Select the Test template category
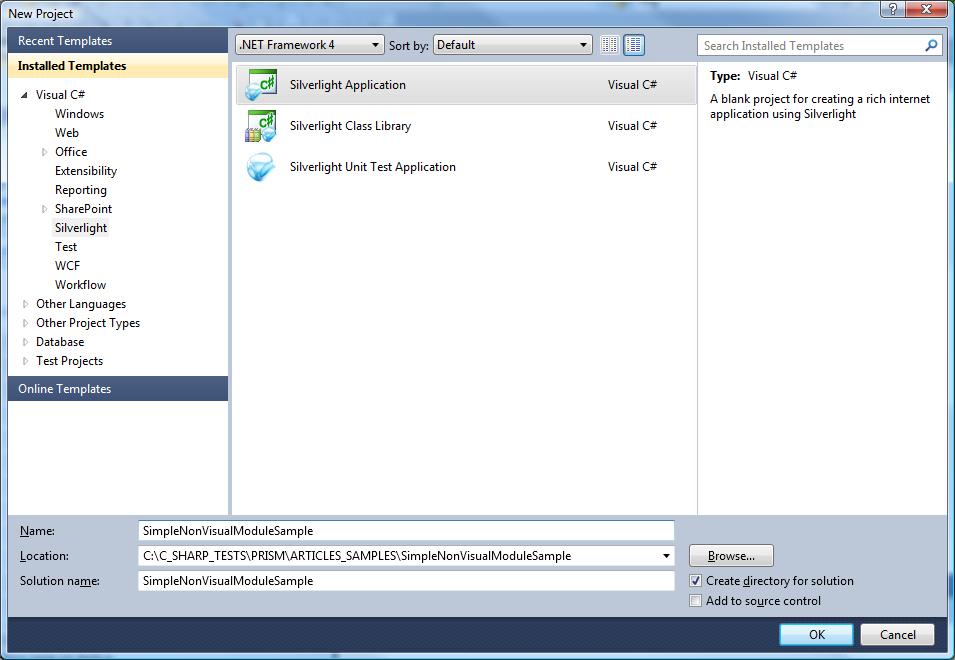 (x=66, y=247)
